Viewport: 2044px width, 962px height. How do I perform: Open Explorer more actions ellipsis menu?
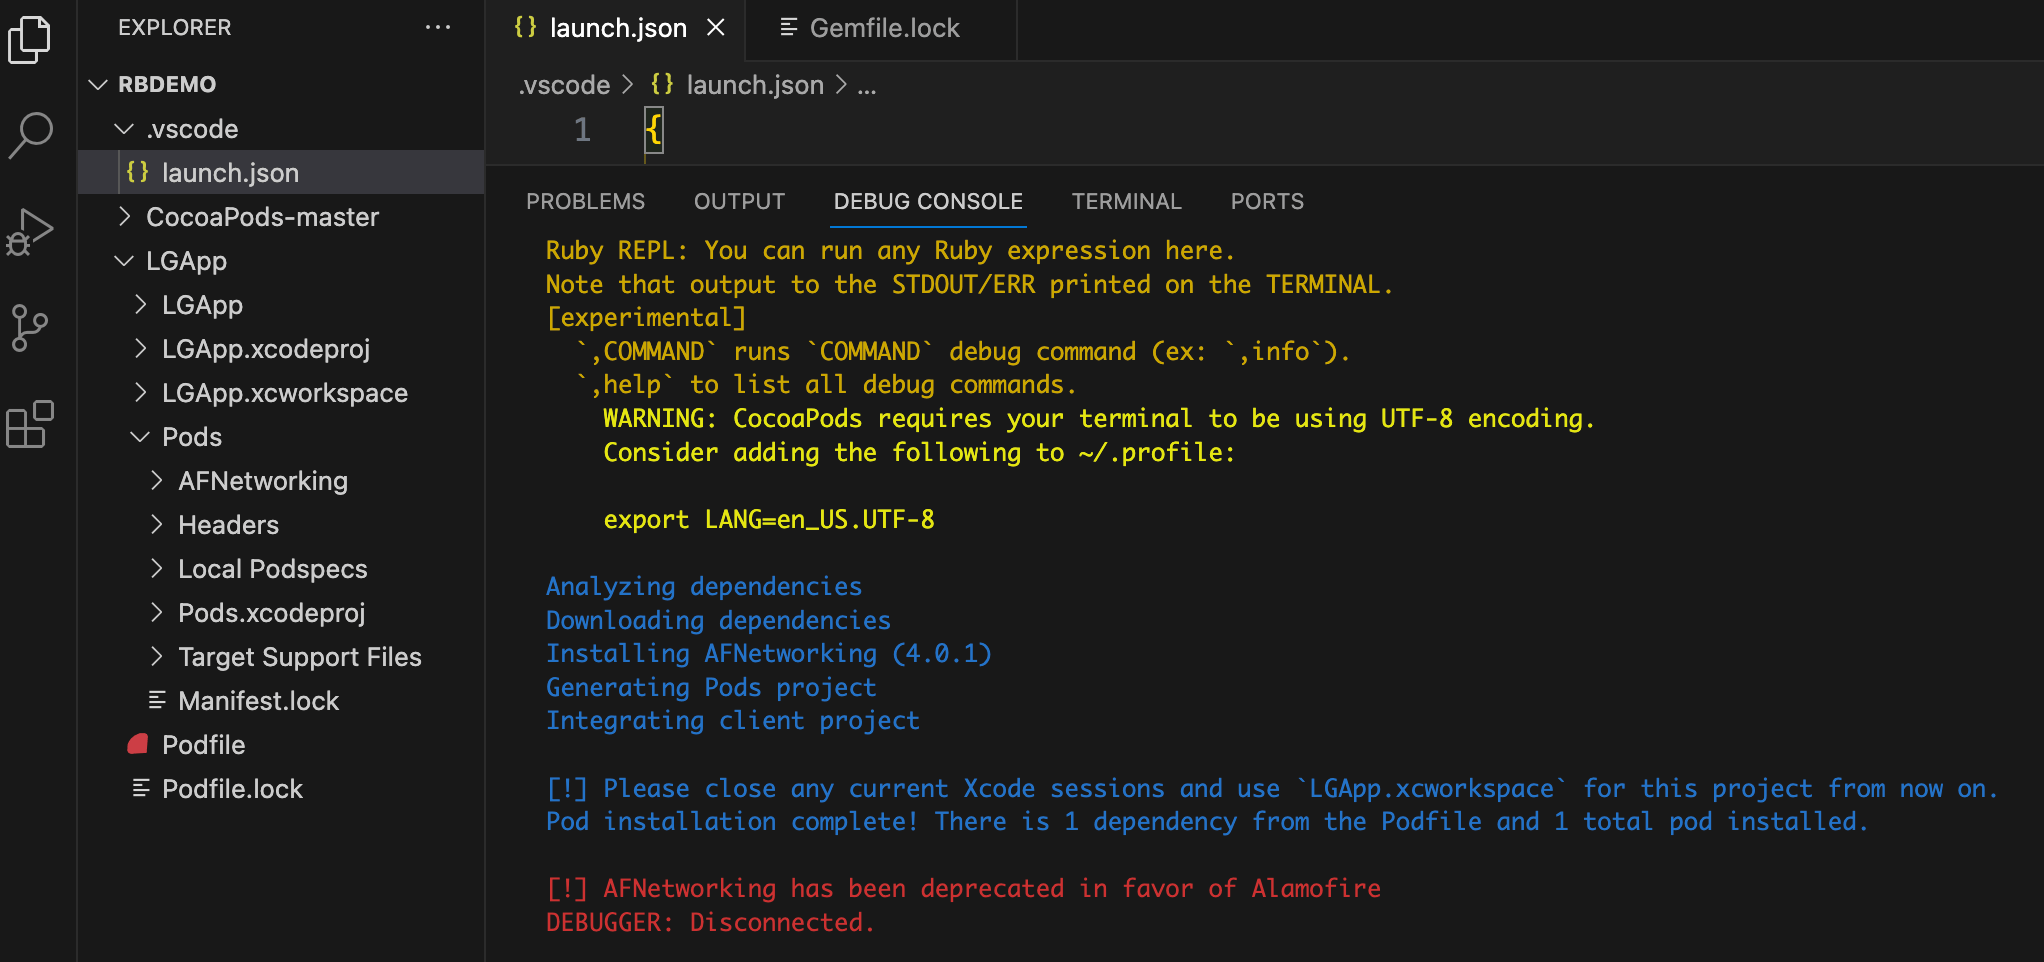pos(437,28)
